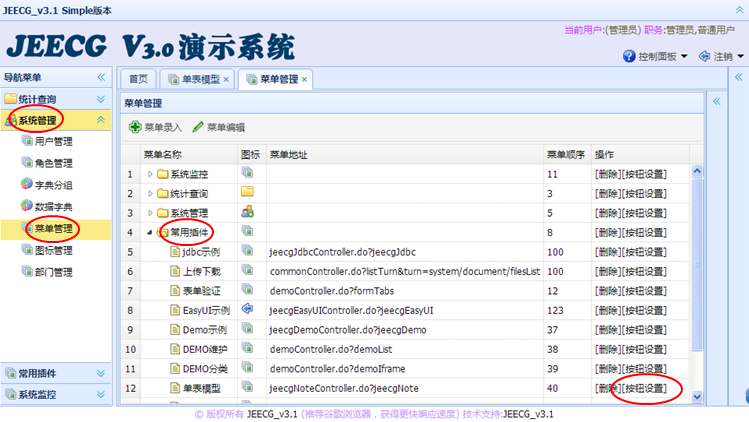The height and width of the screenshot is (422, 749).
Task: Click 按钮设置 in the EasyUI示例 row
Action: tap(644, 311)
